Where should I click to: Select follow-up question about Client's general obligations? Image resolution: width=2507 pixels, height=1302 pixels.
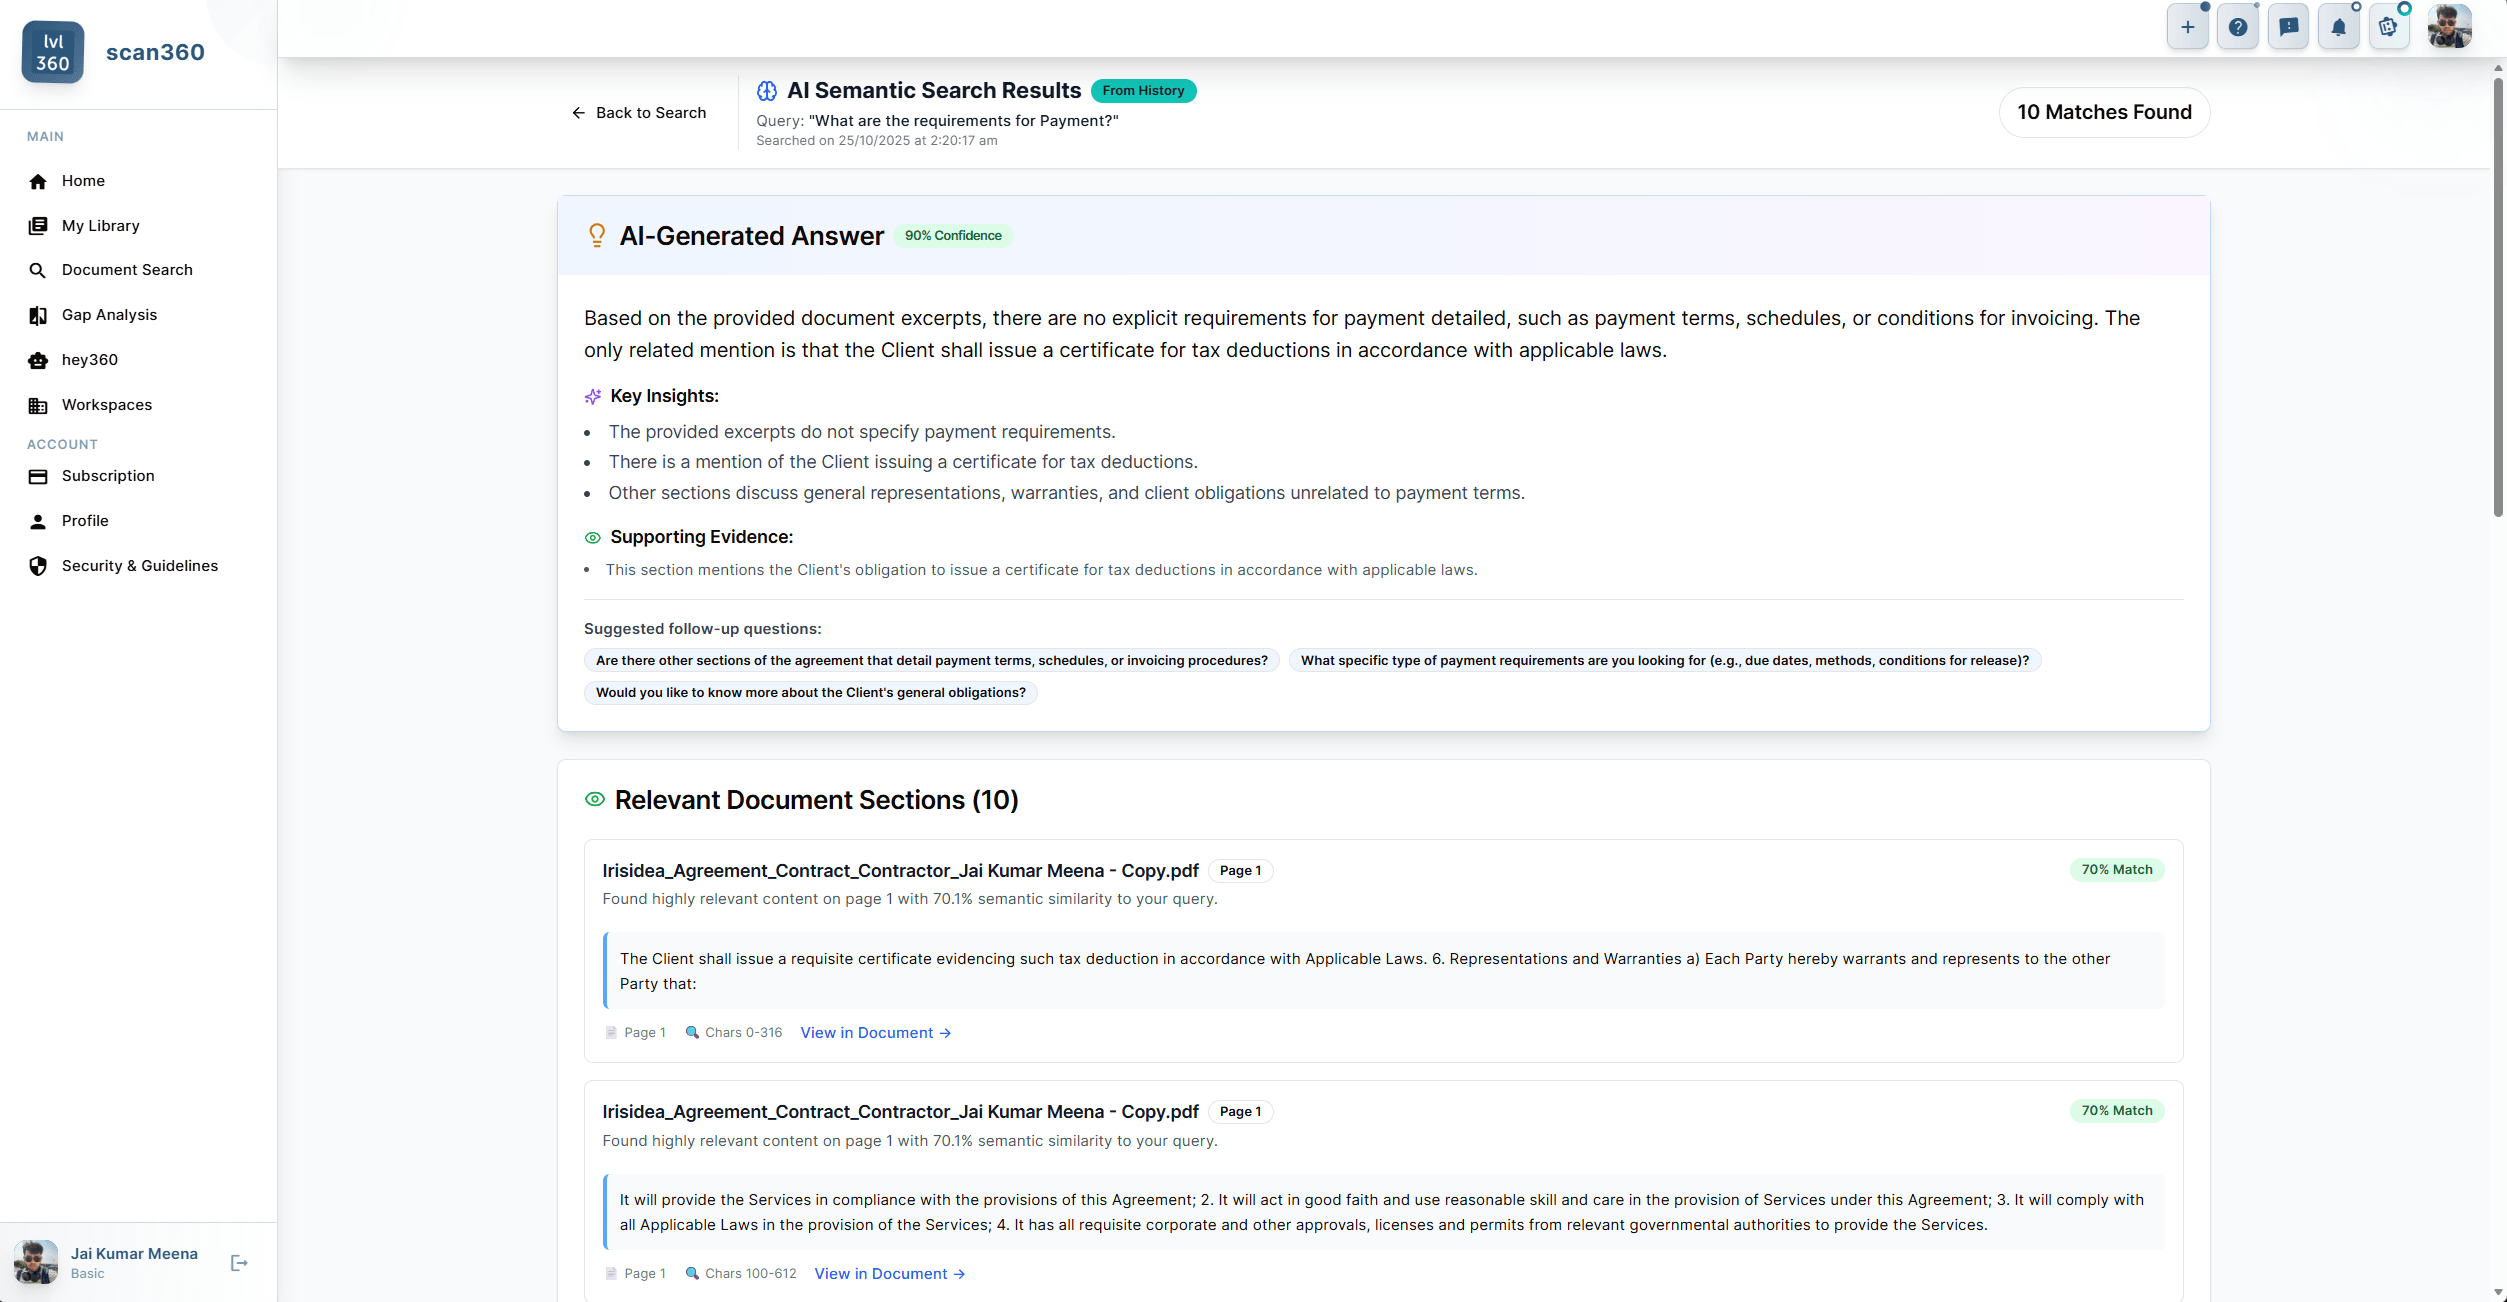(810, 693)
